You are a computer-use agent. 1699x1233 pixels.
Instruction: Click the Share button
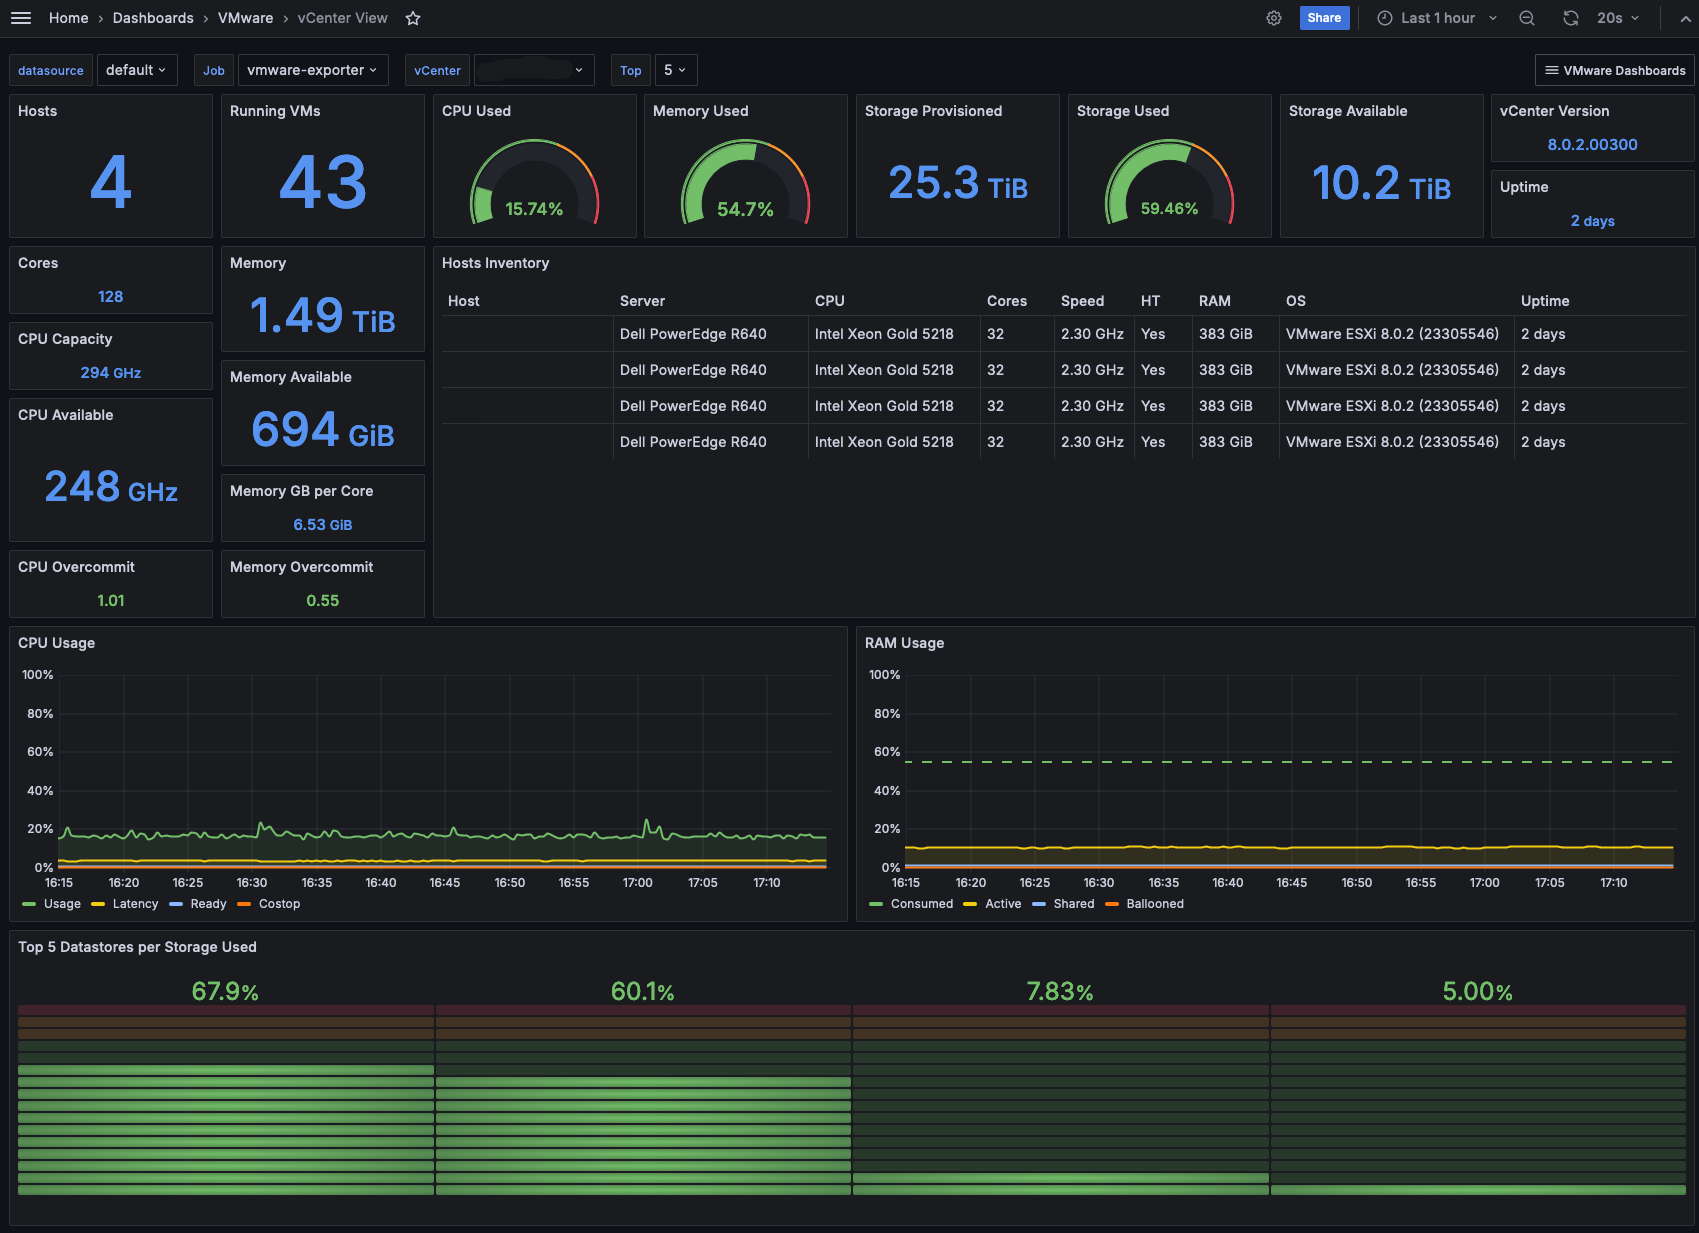point(1324,18)
